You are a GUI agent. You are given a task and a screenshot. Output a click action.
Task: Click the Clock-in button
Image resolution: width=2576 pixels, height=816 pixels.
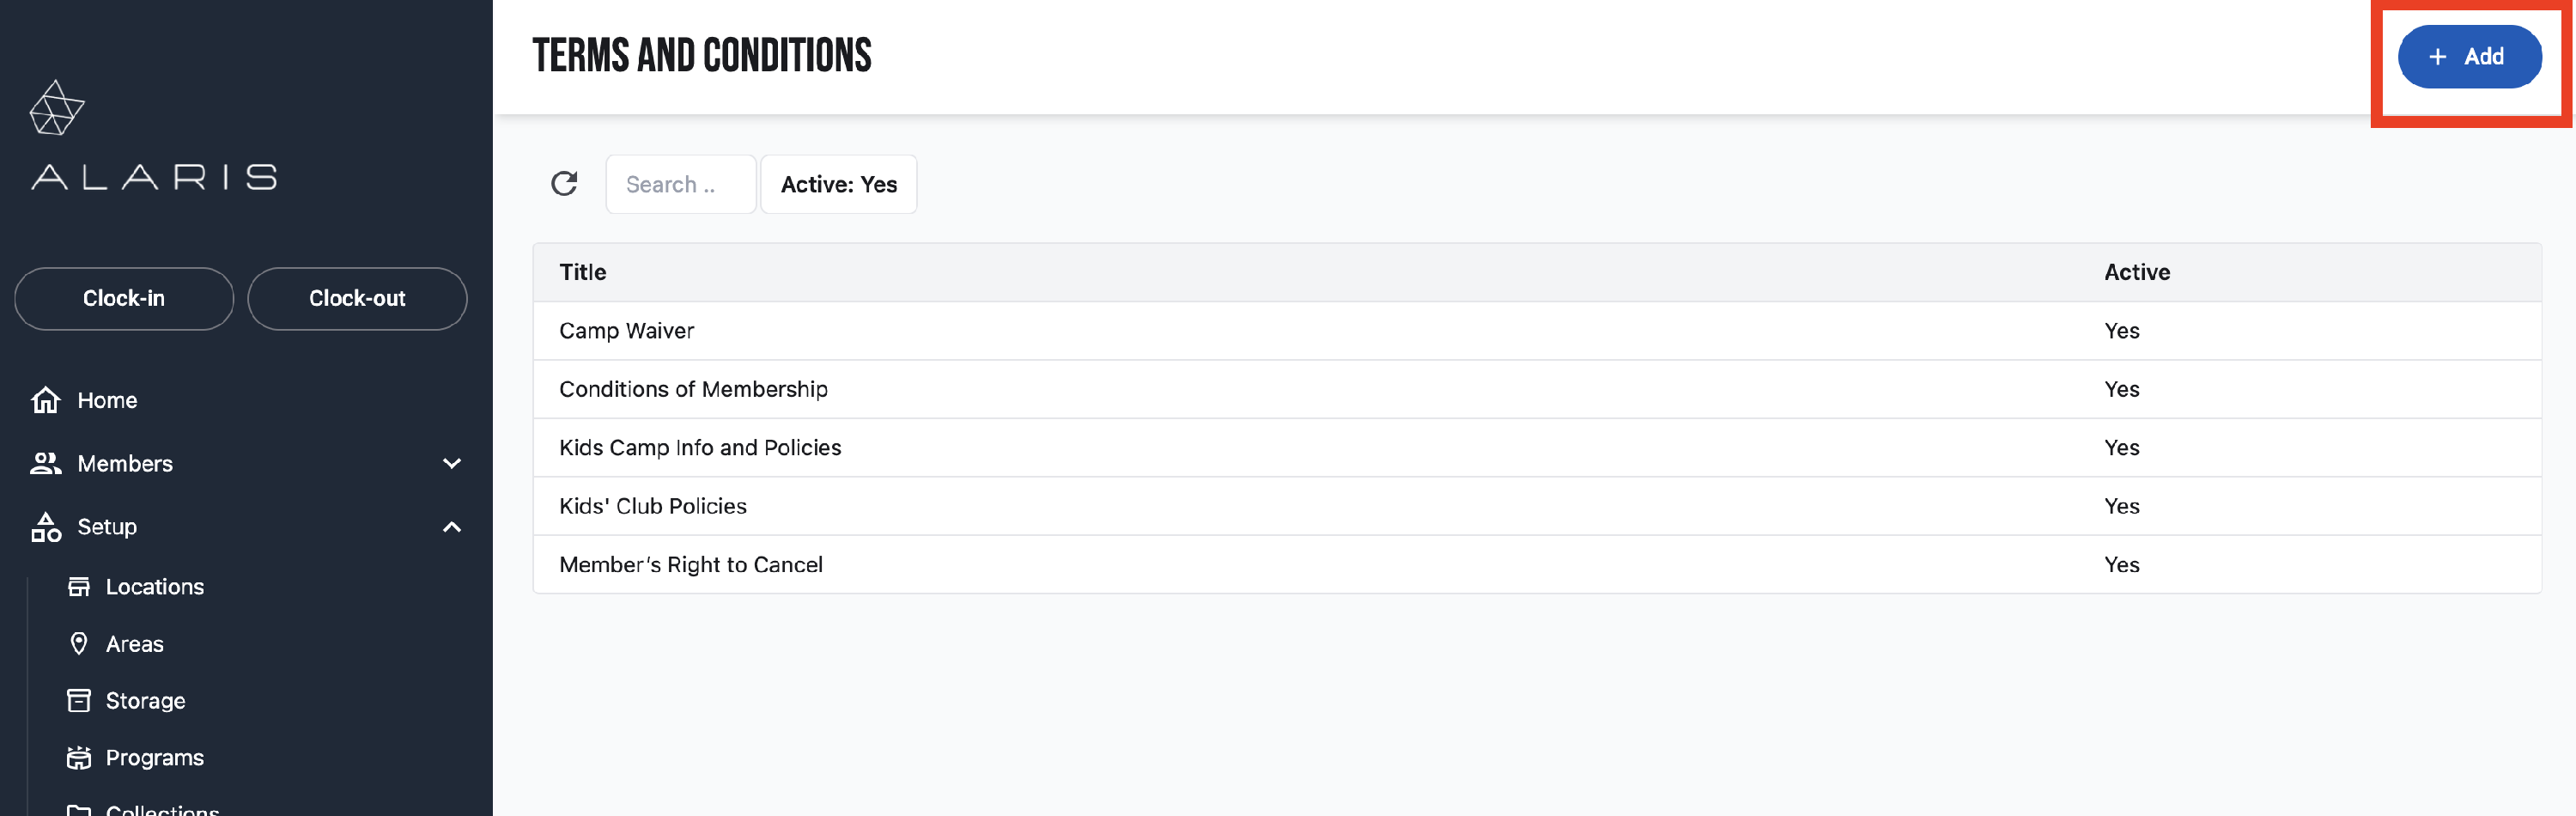tap(124, 298)
